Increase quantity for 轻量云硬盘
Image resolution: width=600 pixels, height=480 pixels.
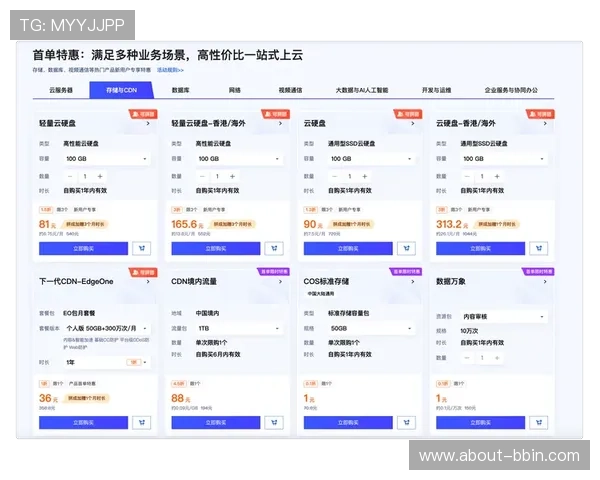click(x=100, y=176)
